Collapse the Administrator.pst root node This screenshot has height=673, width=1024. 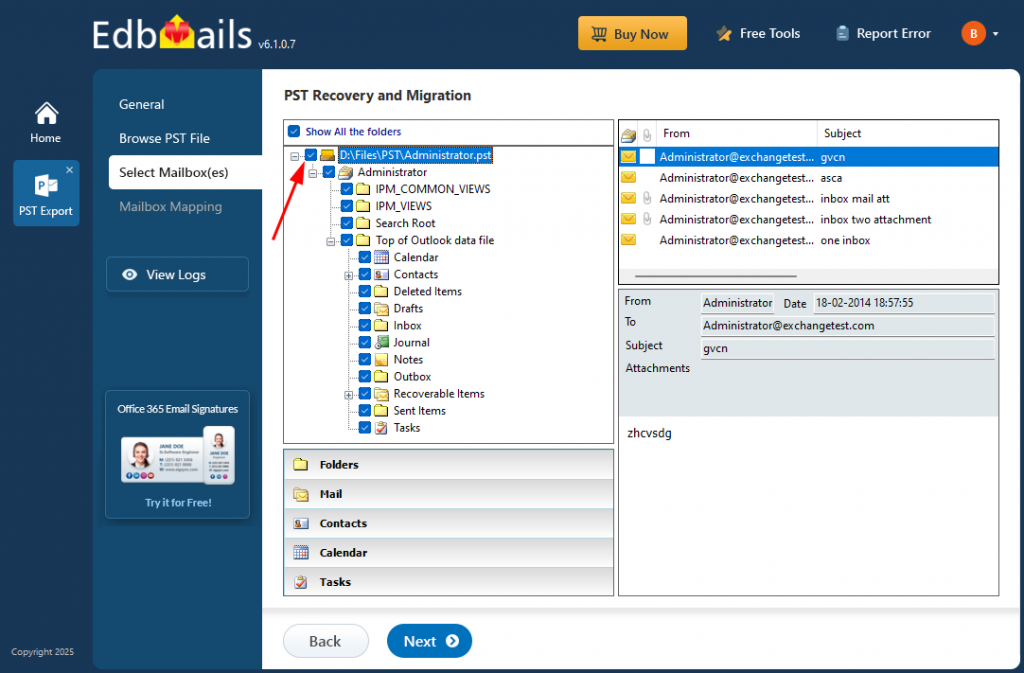pos(295,156)
